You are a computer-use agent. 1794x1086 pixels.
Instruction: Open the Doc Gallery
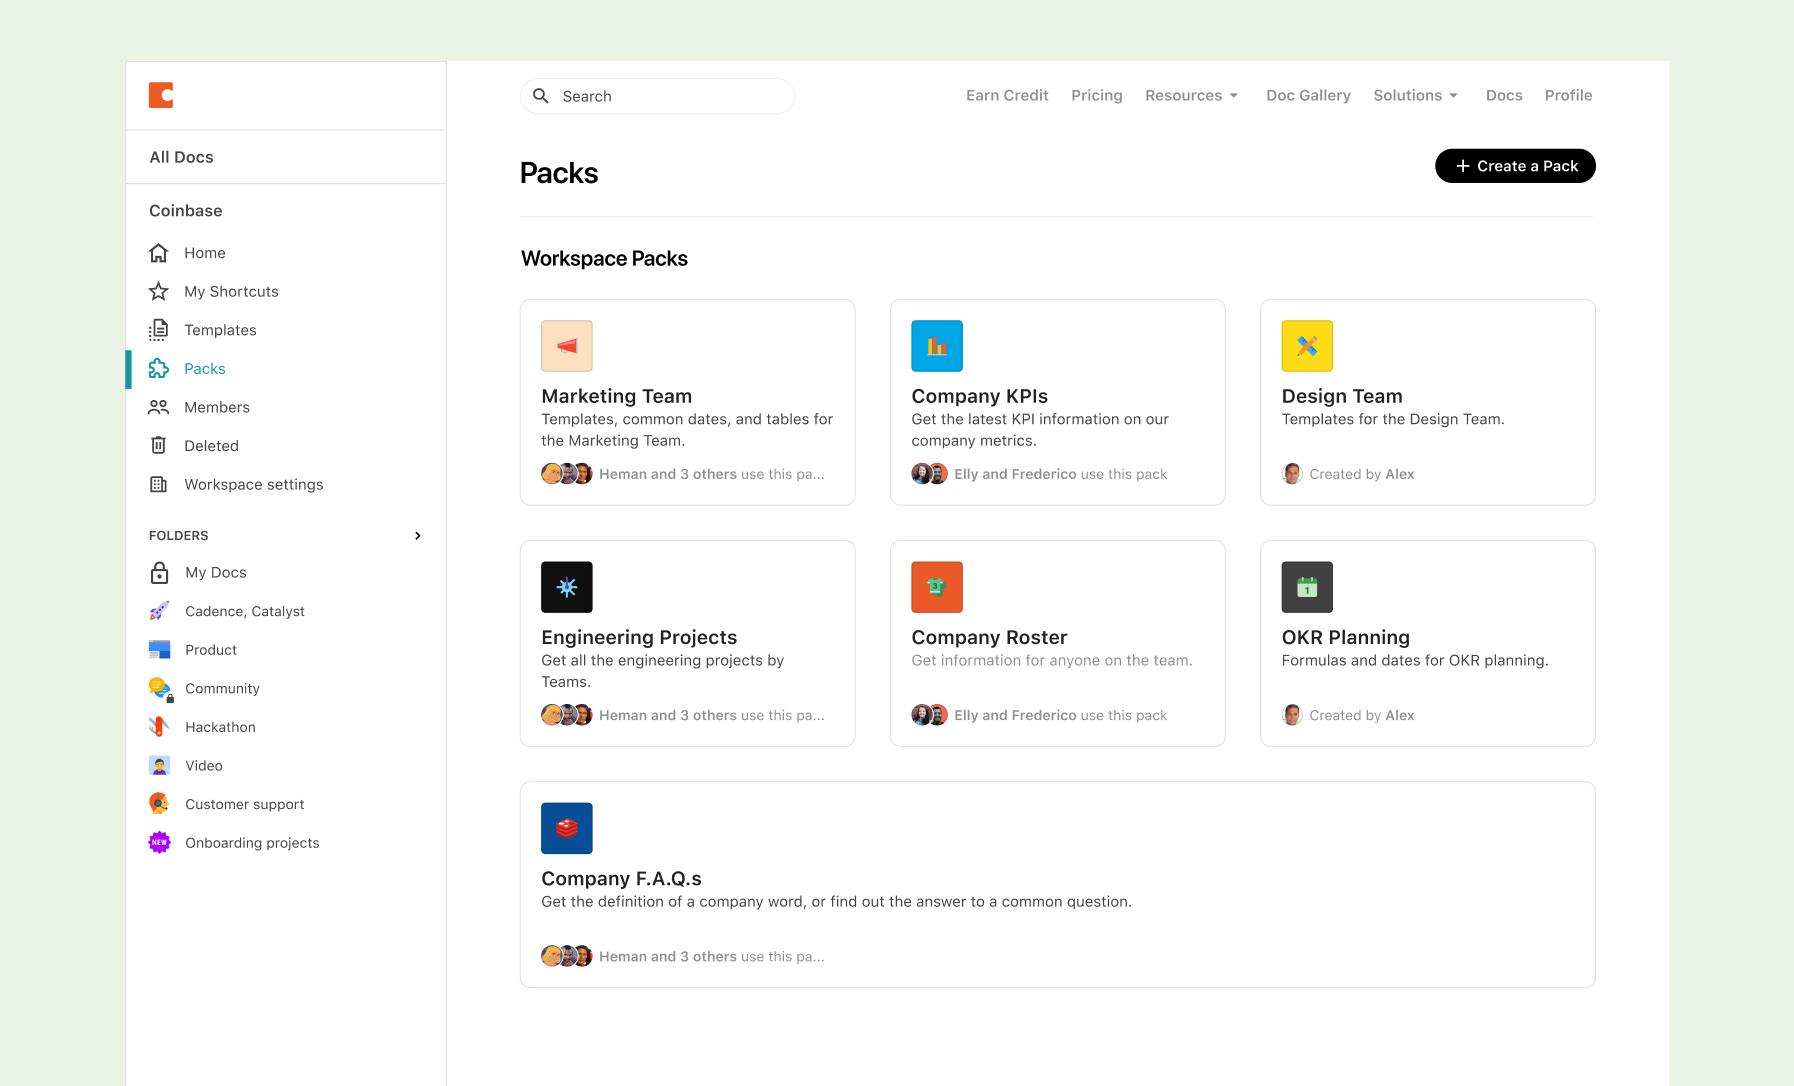coord(1308,95)
